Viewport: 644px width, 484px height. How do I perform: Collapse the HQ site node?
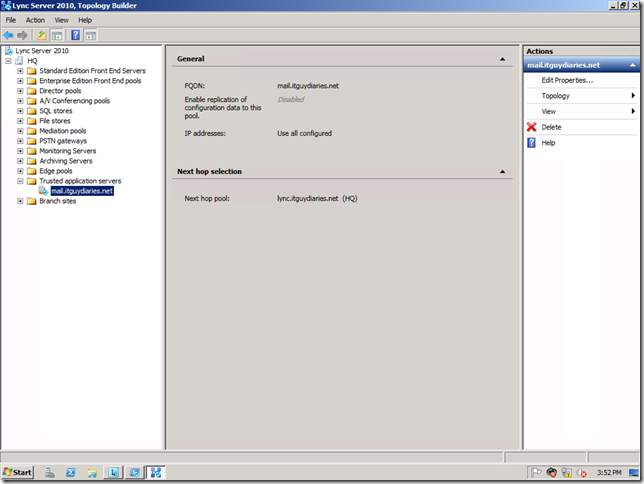coord(8,61)
